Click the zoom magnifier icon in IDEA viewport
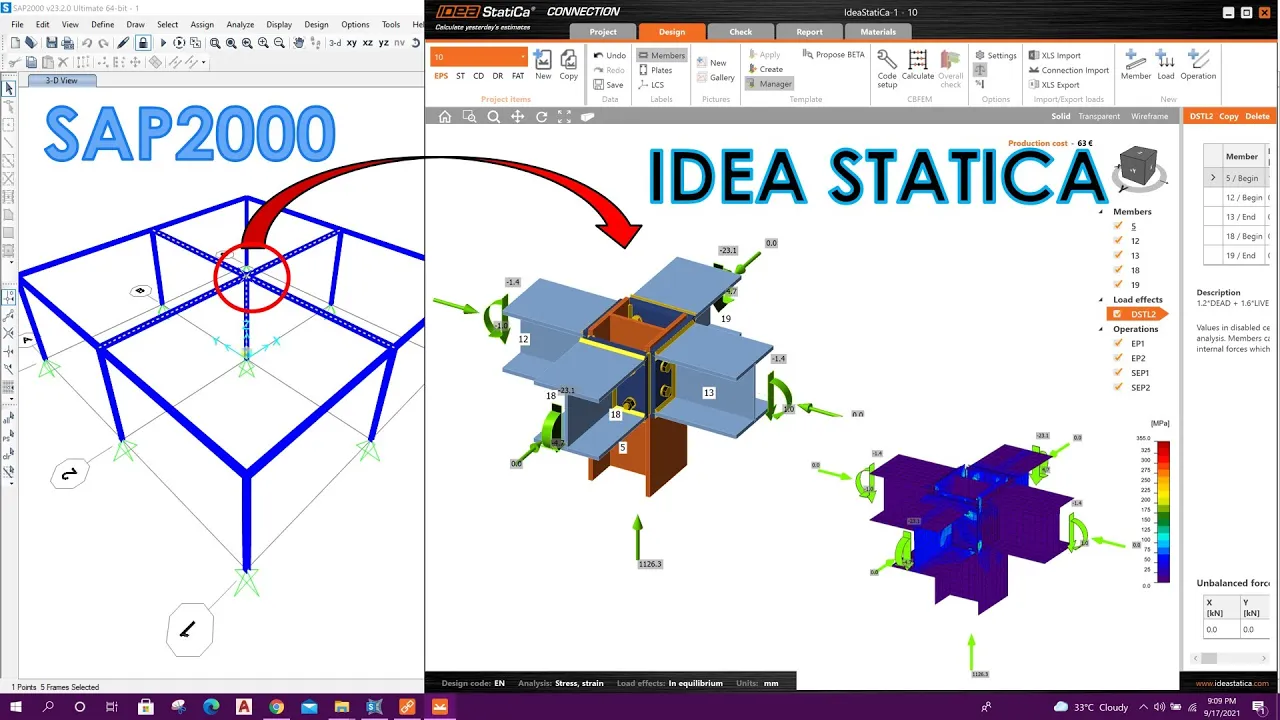Image resolution: width=1280 pixels, height=720 pixels. pyautogui.click(x=493, y=117)
